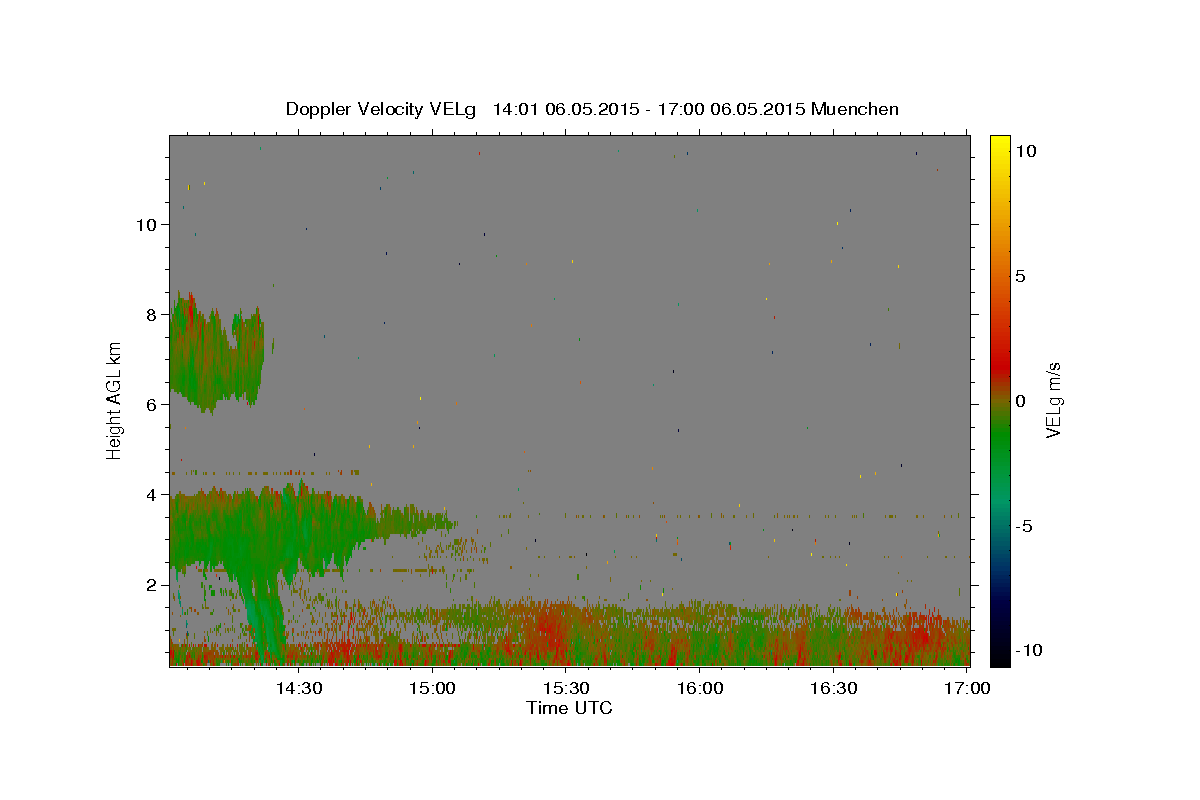The width and height of the screenshot is (1200, 800).
Task: Click the yellow top of the colorbar
Action: tap(999, 145)
